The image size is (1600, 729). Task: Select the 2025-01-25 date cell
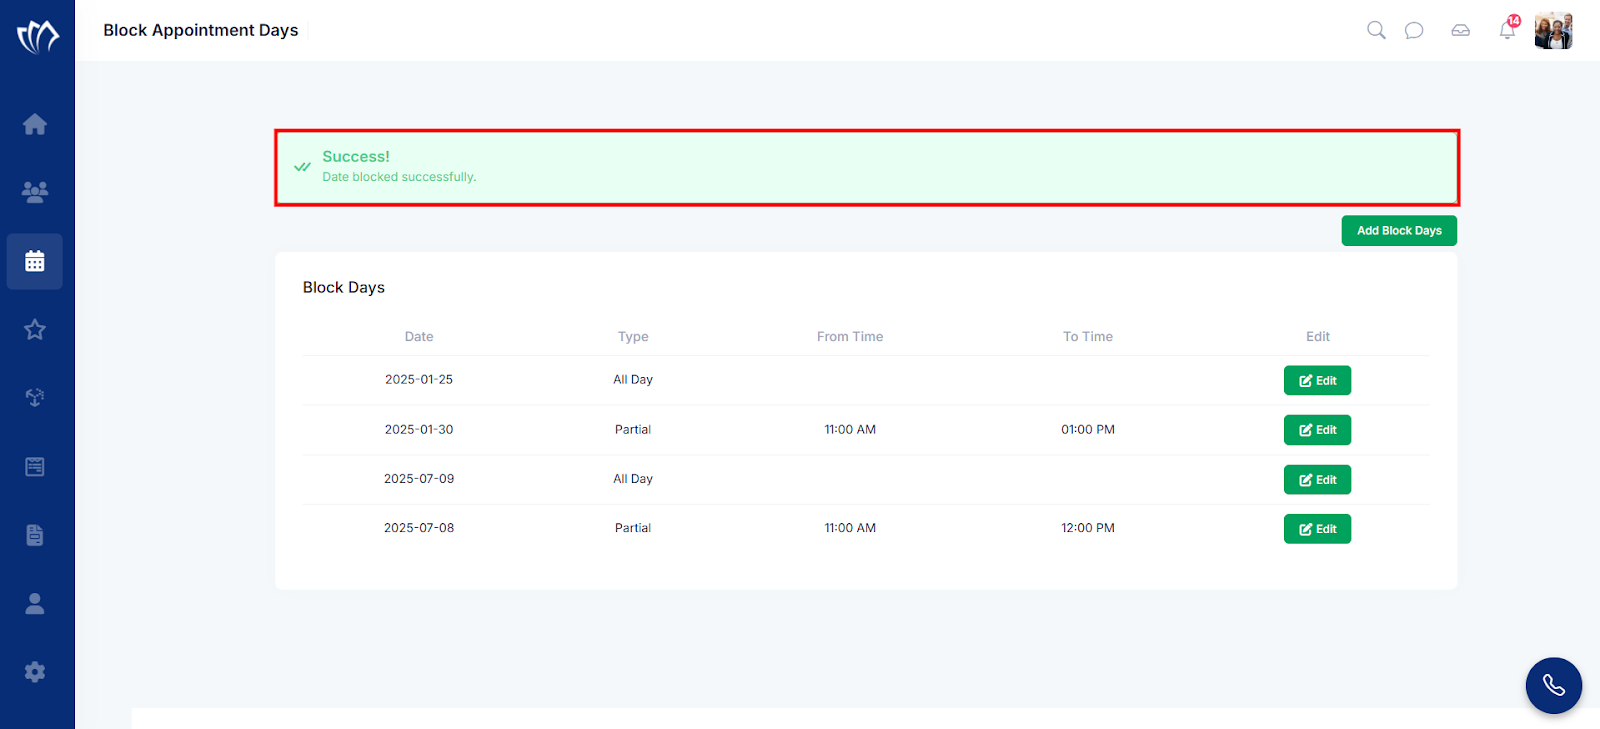[419, 380]
